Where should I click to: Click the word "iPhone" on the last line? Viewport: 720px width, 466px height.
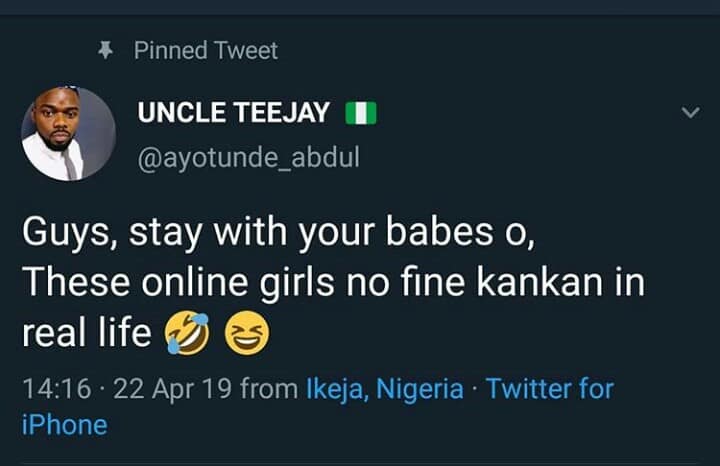click(64, 425)
